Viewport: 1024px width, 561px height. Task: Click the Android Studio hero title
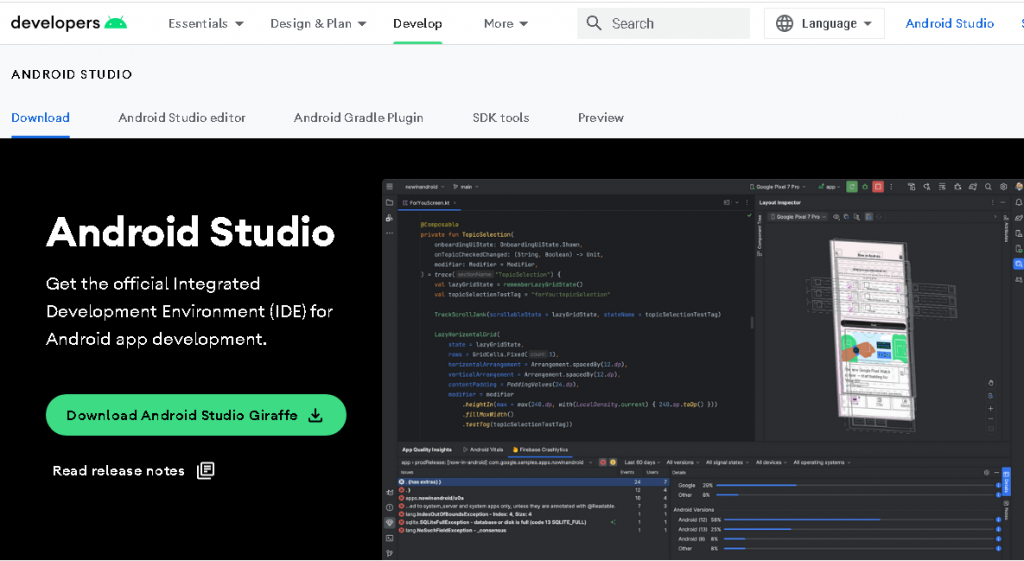point(191,232)
